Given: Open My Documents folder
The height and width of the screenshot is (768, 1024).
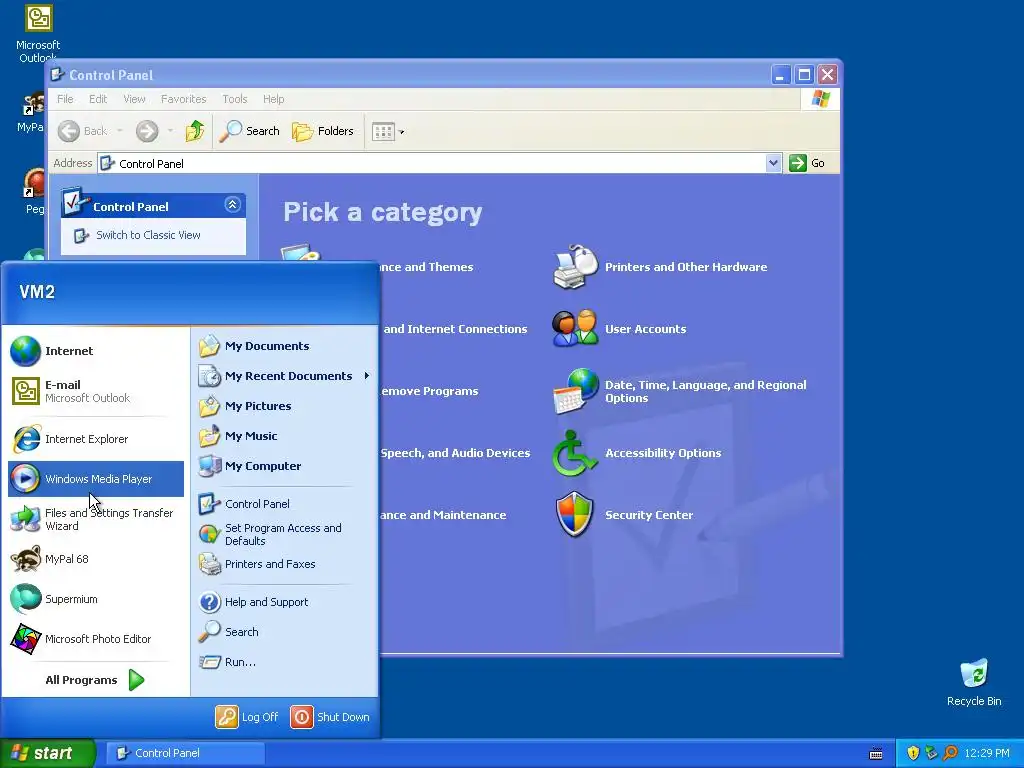Looking at the screenshot, I should click(x=284, y=345).
